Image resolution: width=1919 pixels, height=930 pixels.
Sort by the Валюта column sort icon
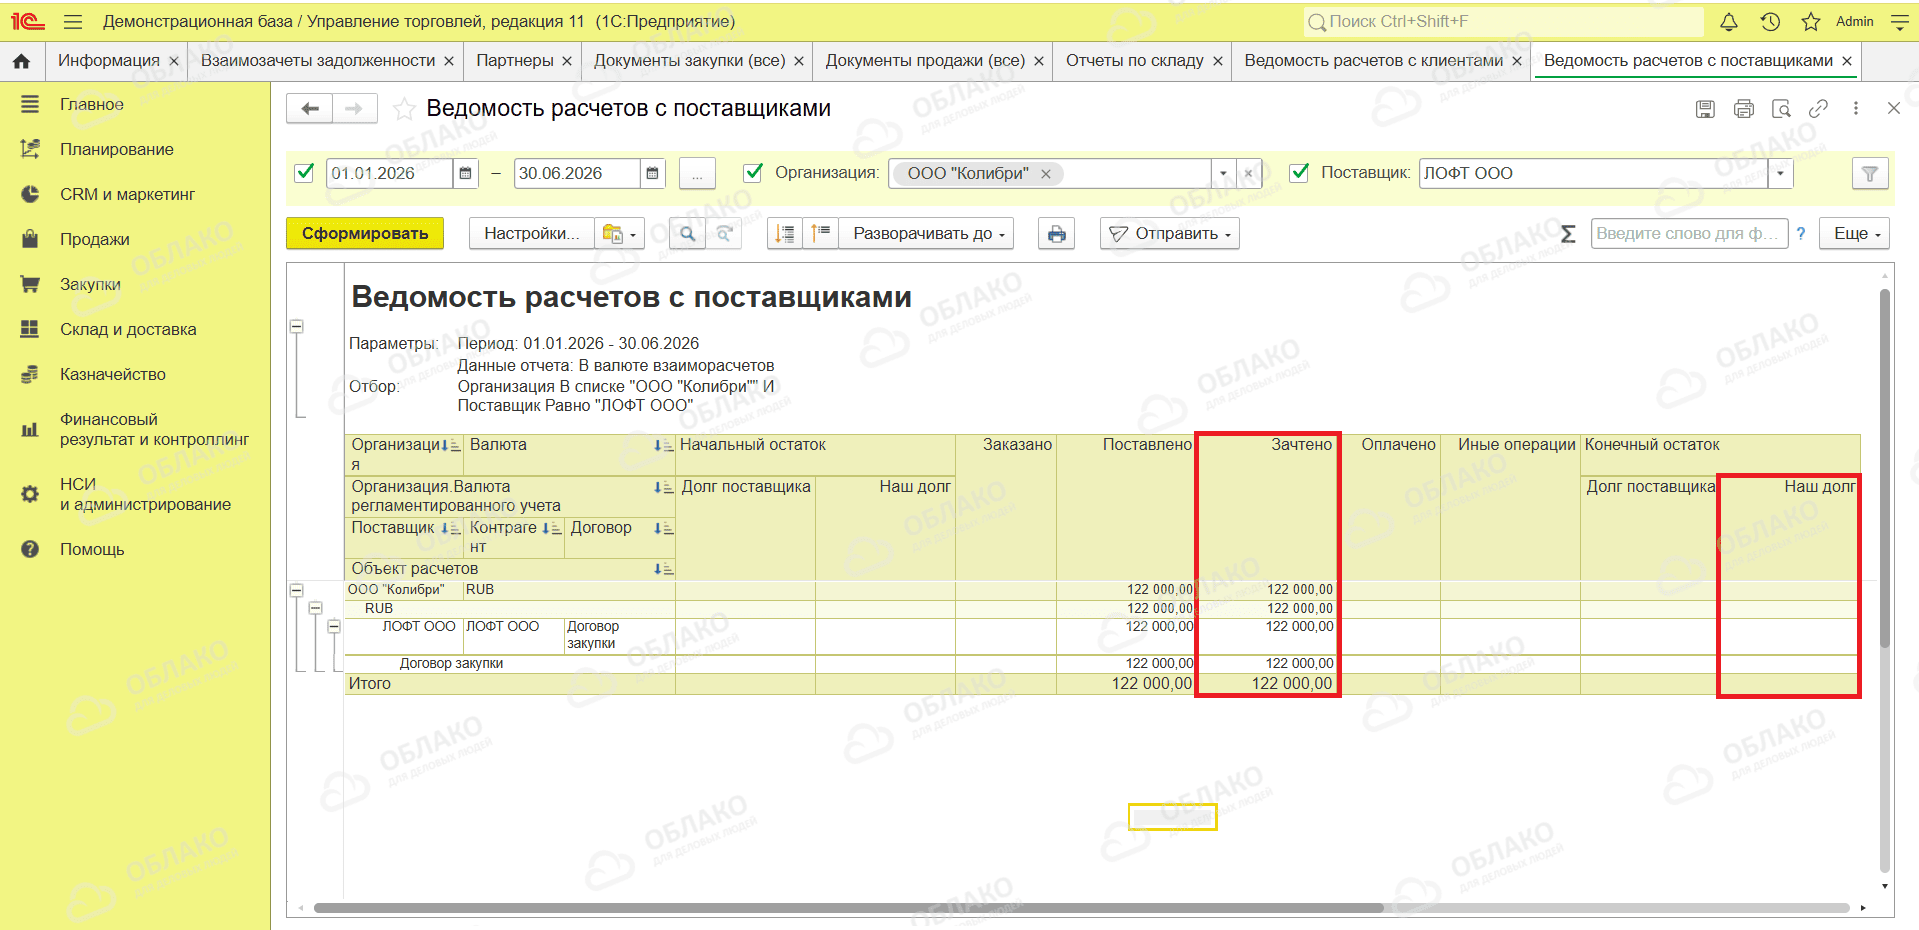(x=663, y=446)
